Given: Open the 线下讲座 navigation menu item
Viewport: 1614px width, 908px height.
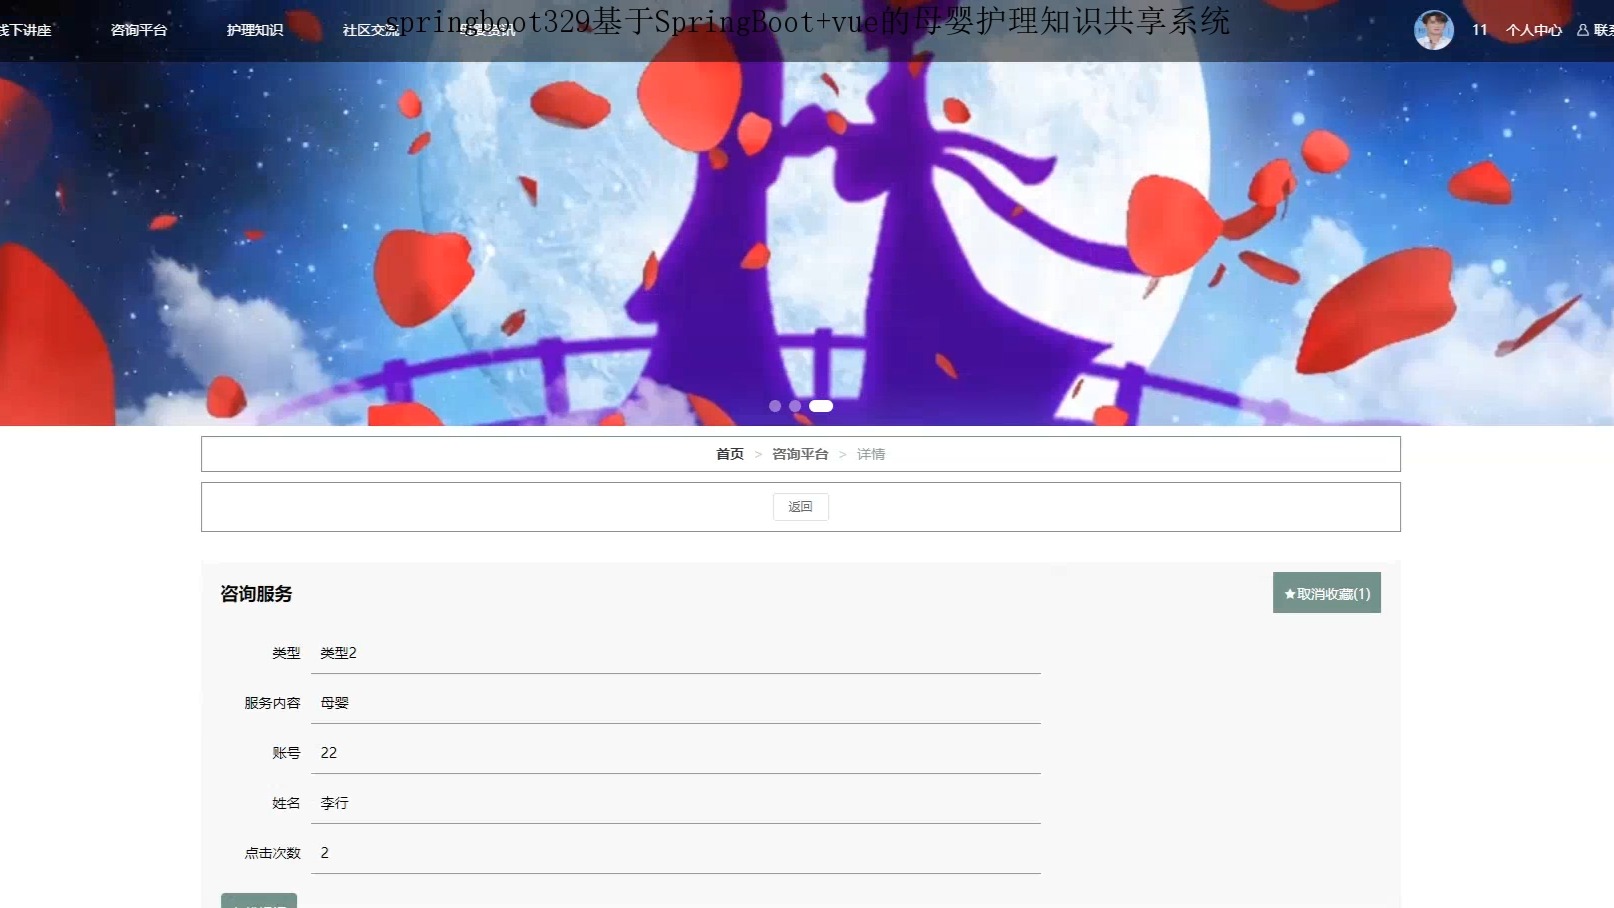Looking at the screenshot, I should pyautogui.click(x=24, y=30).
